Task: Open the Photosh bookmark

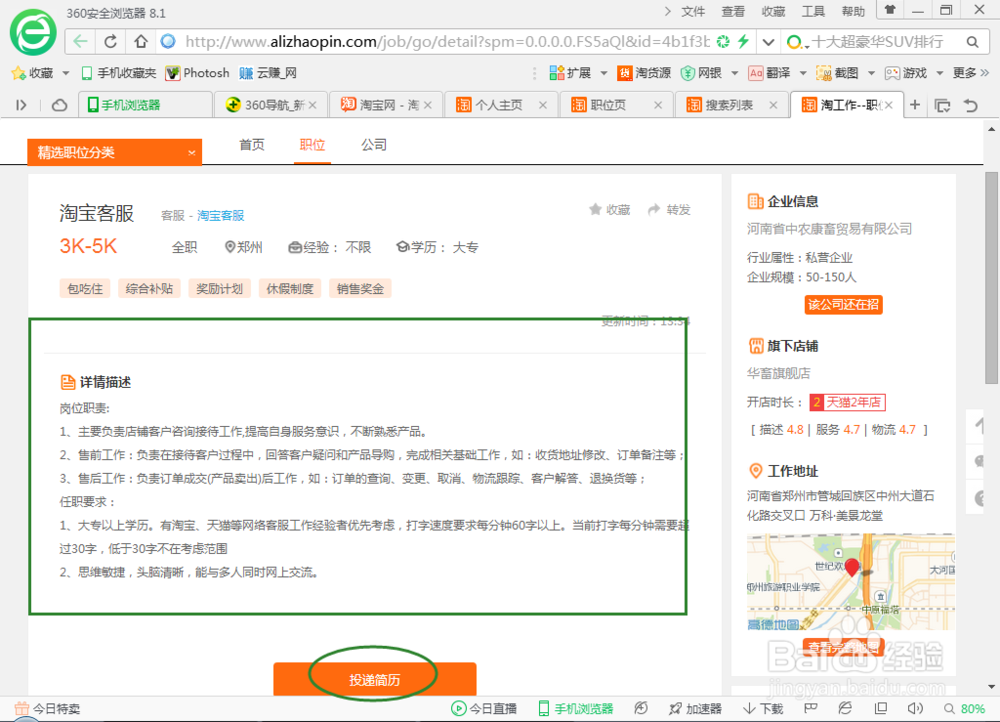Action: pyautogui.click(x=197, y=73)
